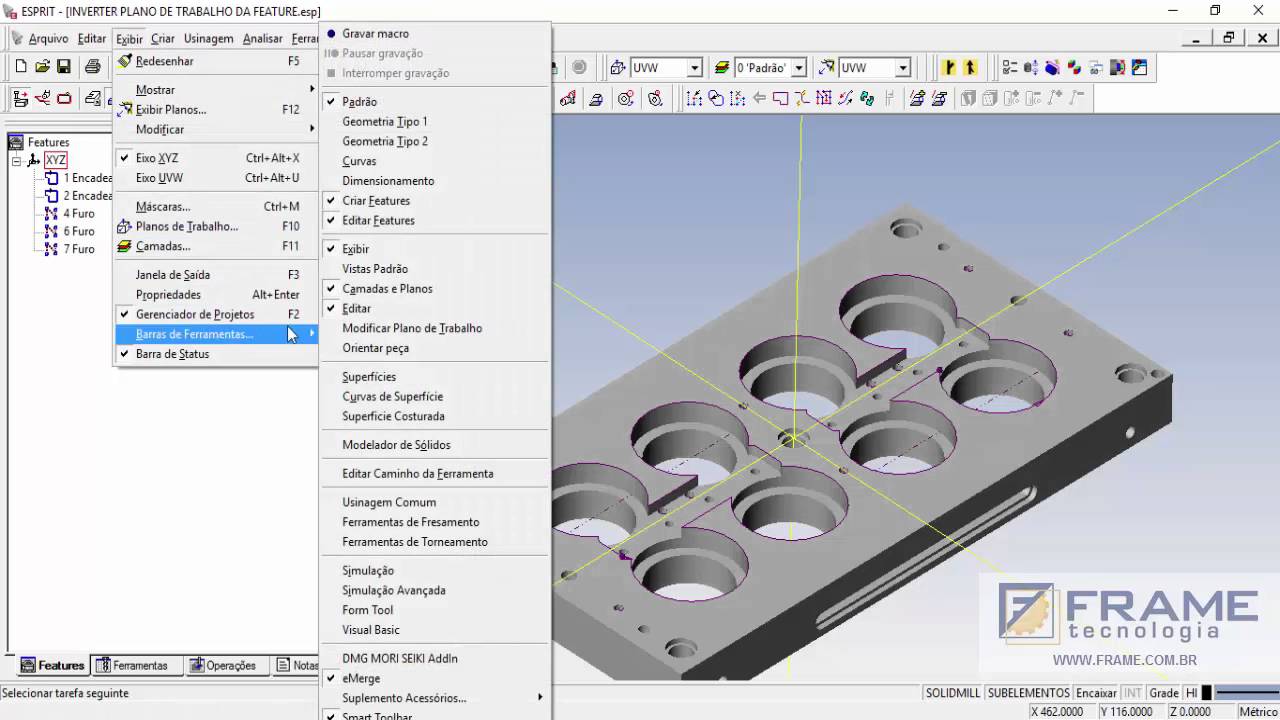This screenshot has height=720, width=1280.
Task: Open the 0 'Padrão' layer dropdown
Action: coord(798,68)
